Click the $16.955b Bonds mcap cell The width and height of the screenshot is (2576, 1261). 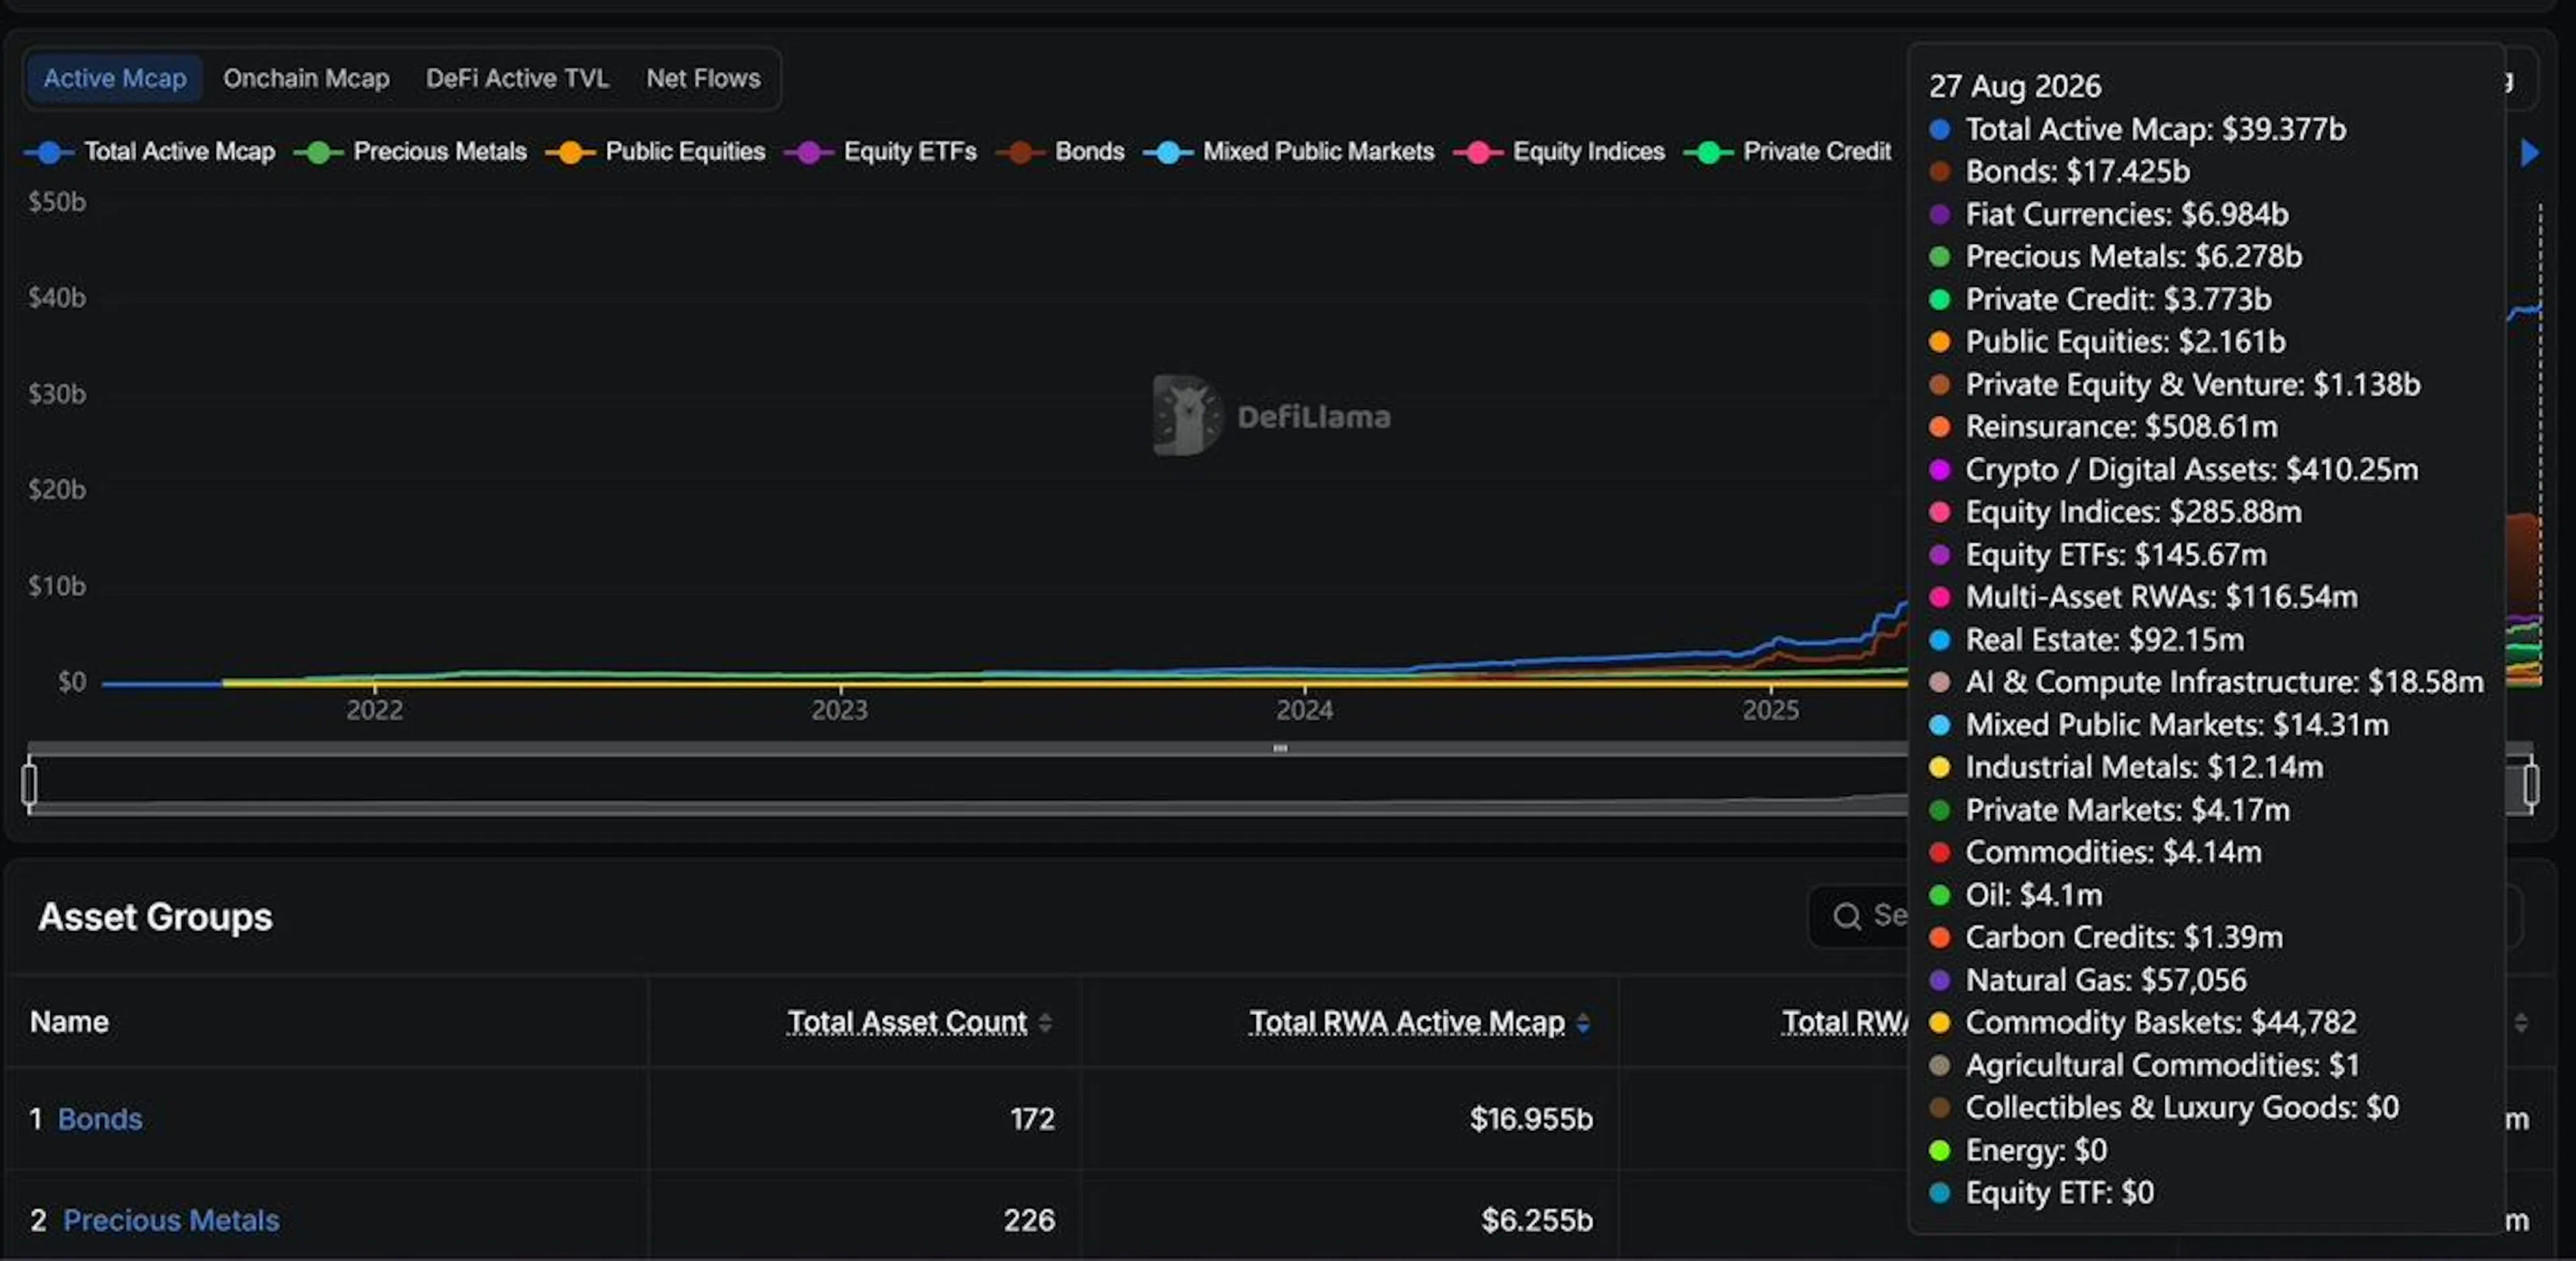pos(1531,1119)
